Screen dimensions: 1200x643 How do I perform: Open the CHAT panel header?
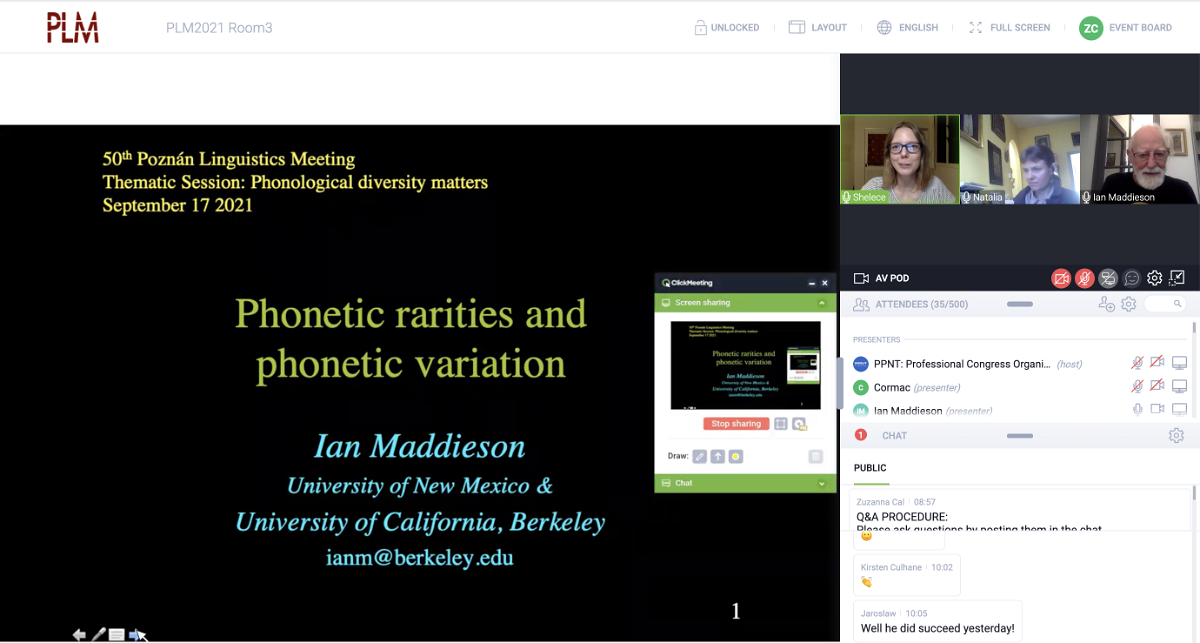click(x=1020, y=436)
